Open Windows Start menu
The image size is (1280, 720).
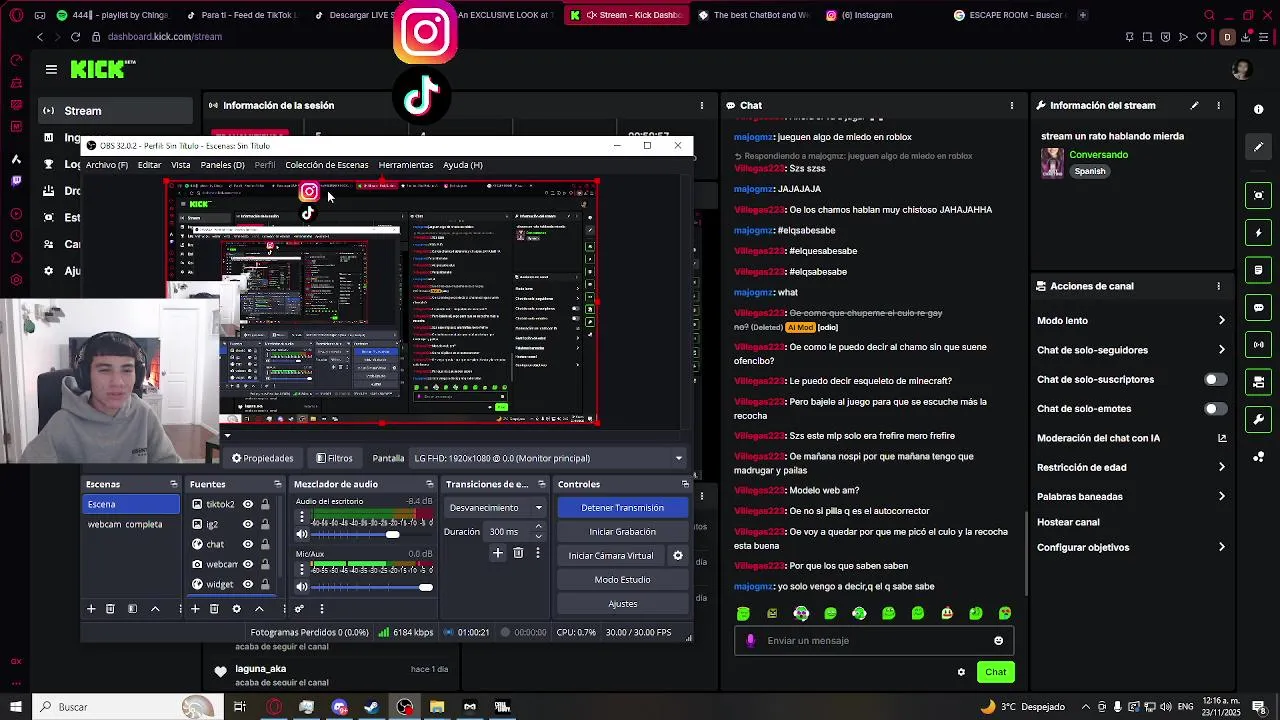15,707
